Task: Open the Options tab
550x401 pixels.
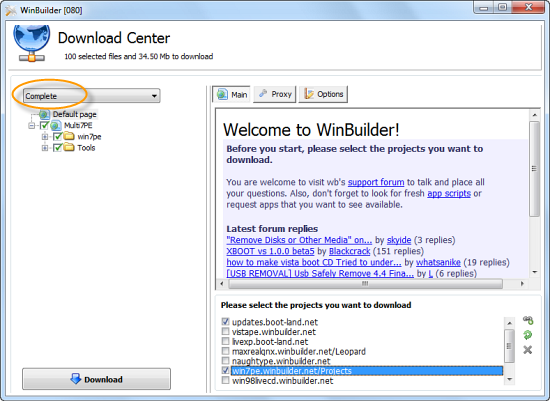Action: click(x=323, y=94)
